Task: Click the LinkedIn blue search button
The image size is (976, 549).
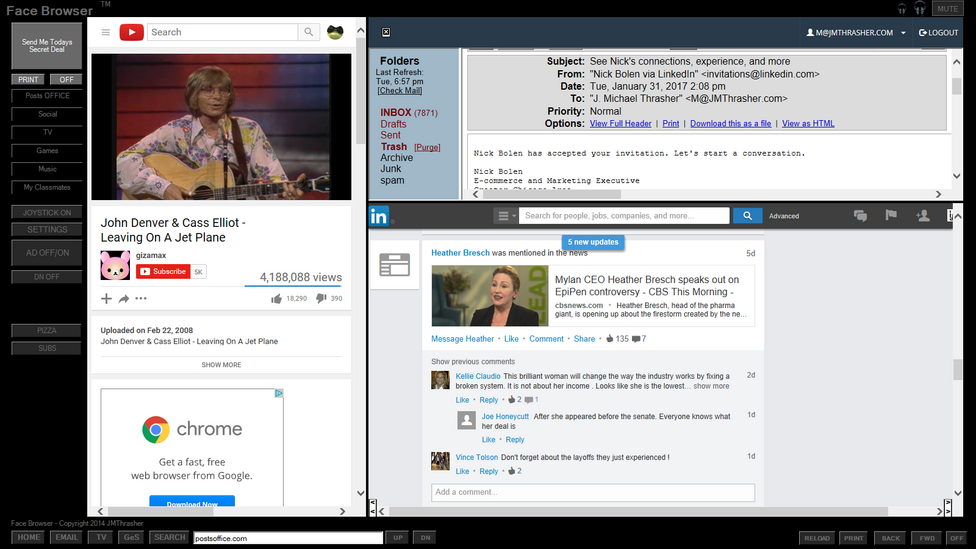Action: [746, 216]
